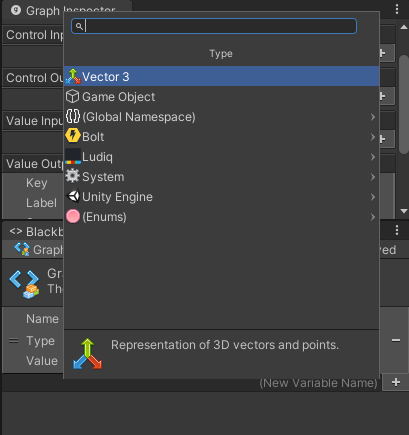This screenshot has width=409, height=435.
Task: Switch to the Blackboard tab
Action: tap(36, 231)
